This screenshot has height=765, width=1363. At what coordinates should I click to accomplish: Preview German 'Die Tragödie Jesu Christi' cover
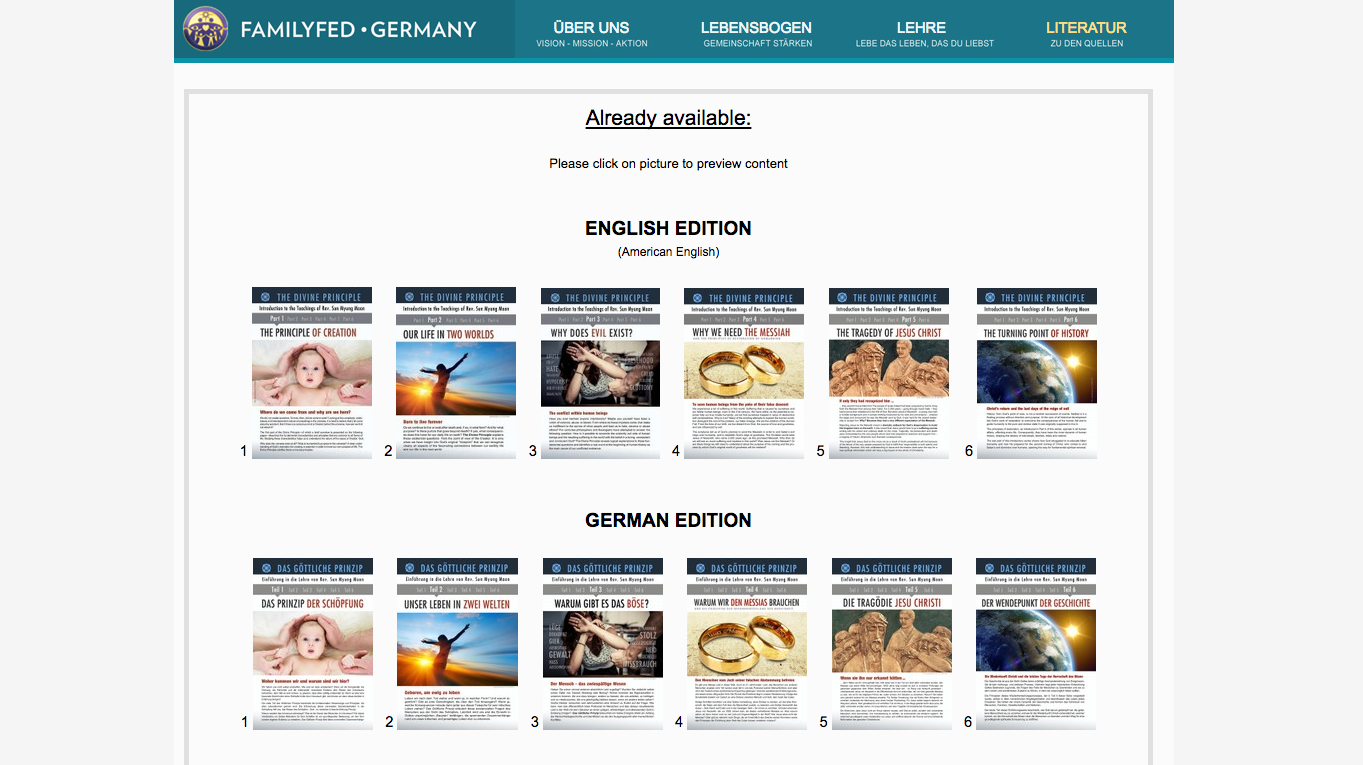tap(892, 644)
